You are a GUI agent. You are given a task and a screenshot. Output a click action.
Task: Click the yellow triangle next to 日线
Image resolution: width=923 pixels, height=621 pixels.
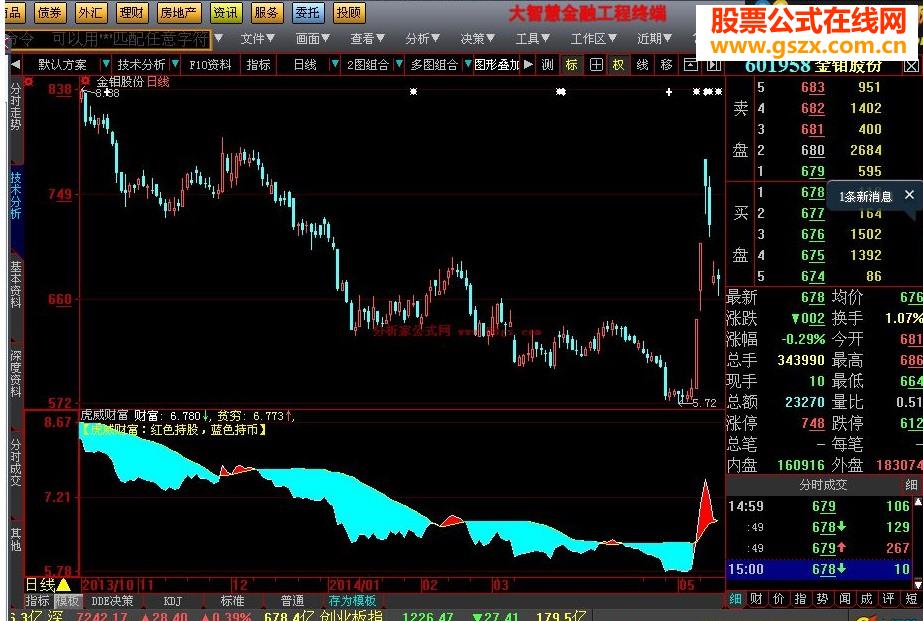pyautogui.click(x=63, y=585)
